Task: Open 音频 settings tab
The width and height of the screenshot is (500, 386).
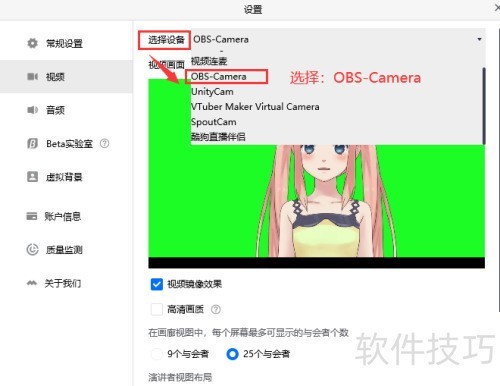Action: 66,110
